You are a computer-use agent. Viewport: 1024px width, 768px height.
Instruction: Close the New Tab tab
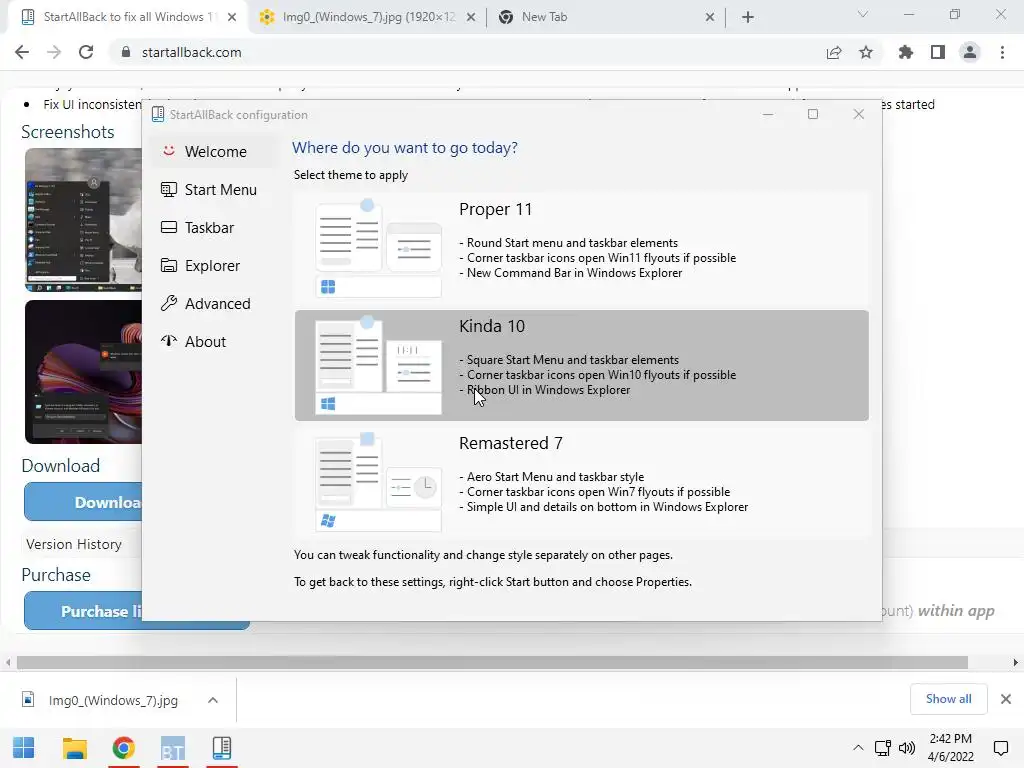(710, 18)
